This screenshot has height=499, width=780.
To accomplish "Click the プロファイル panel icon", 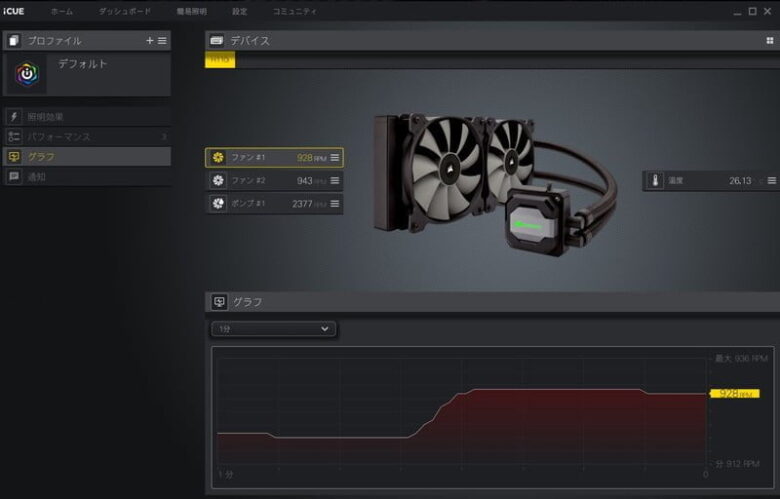I will click(x=14, y=40).
